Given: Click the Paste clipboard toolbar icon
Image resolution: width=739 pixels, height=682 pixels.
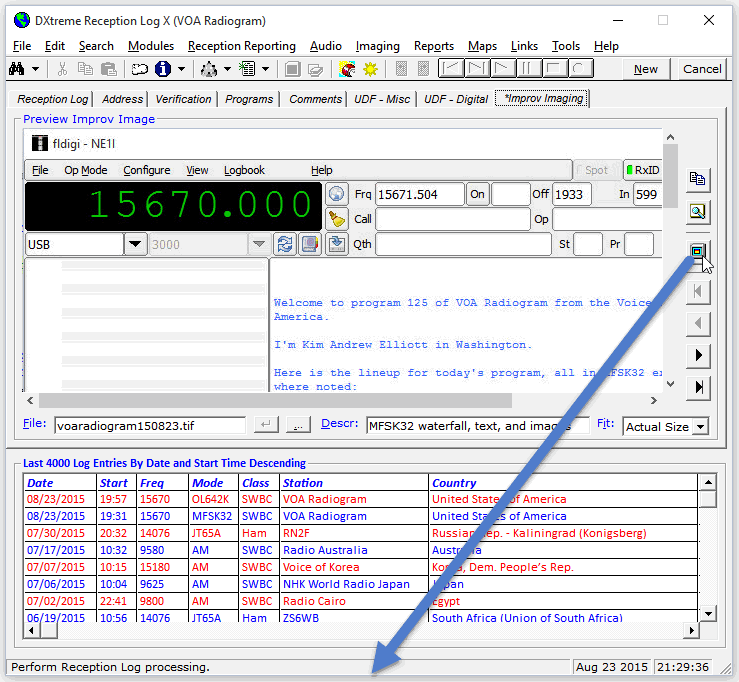Looking at the screenshot, I should [109, 69].
